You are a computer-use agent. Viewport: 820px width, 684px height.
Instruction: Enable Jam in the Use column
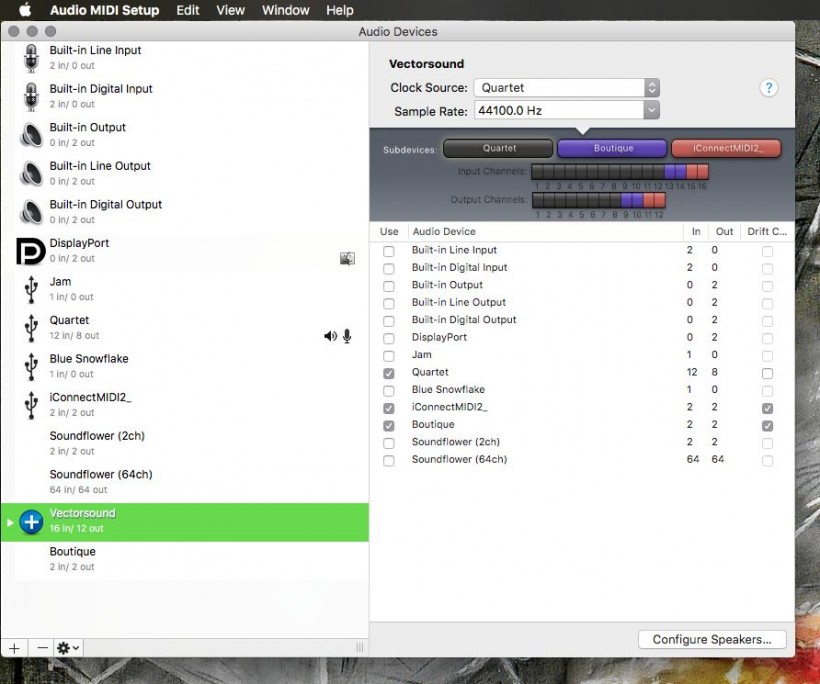(389, 356)
